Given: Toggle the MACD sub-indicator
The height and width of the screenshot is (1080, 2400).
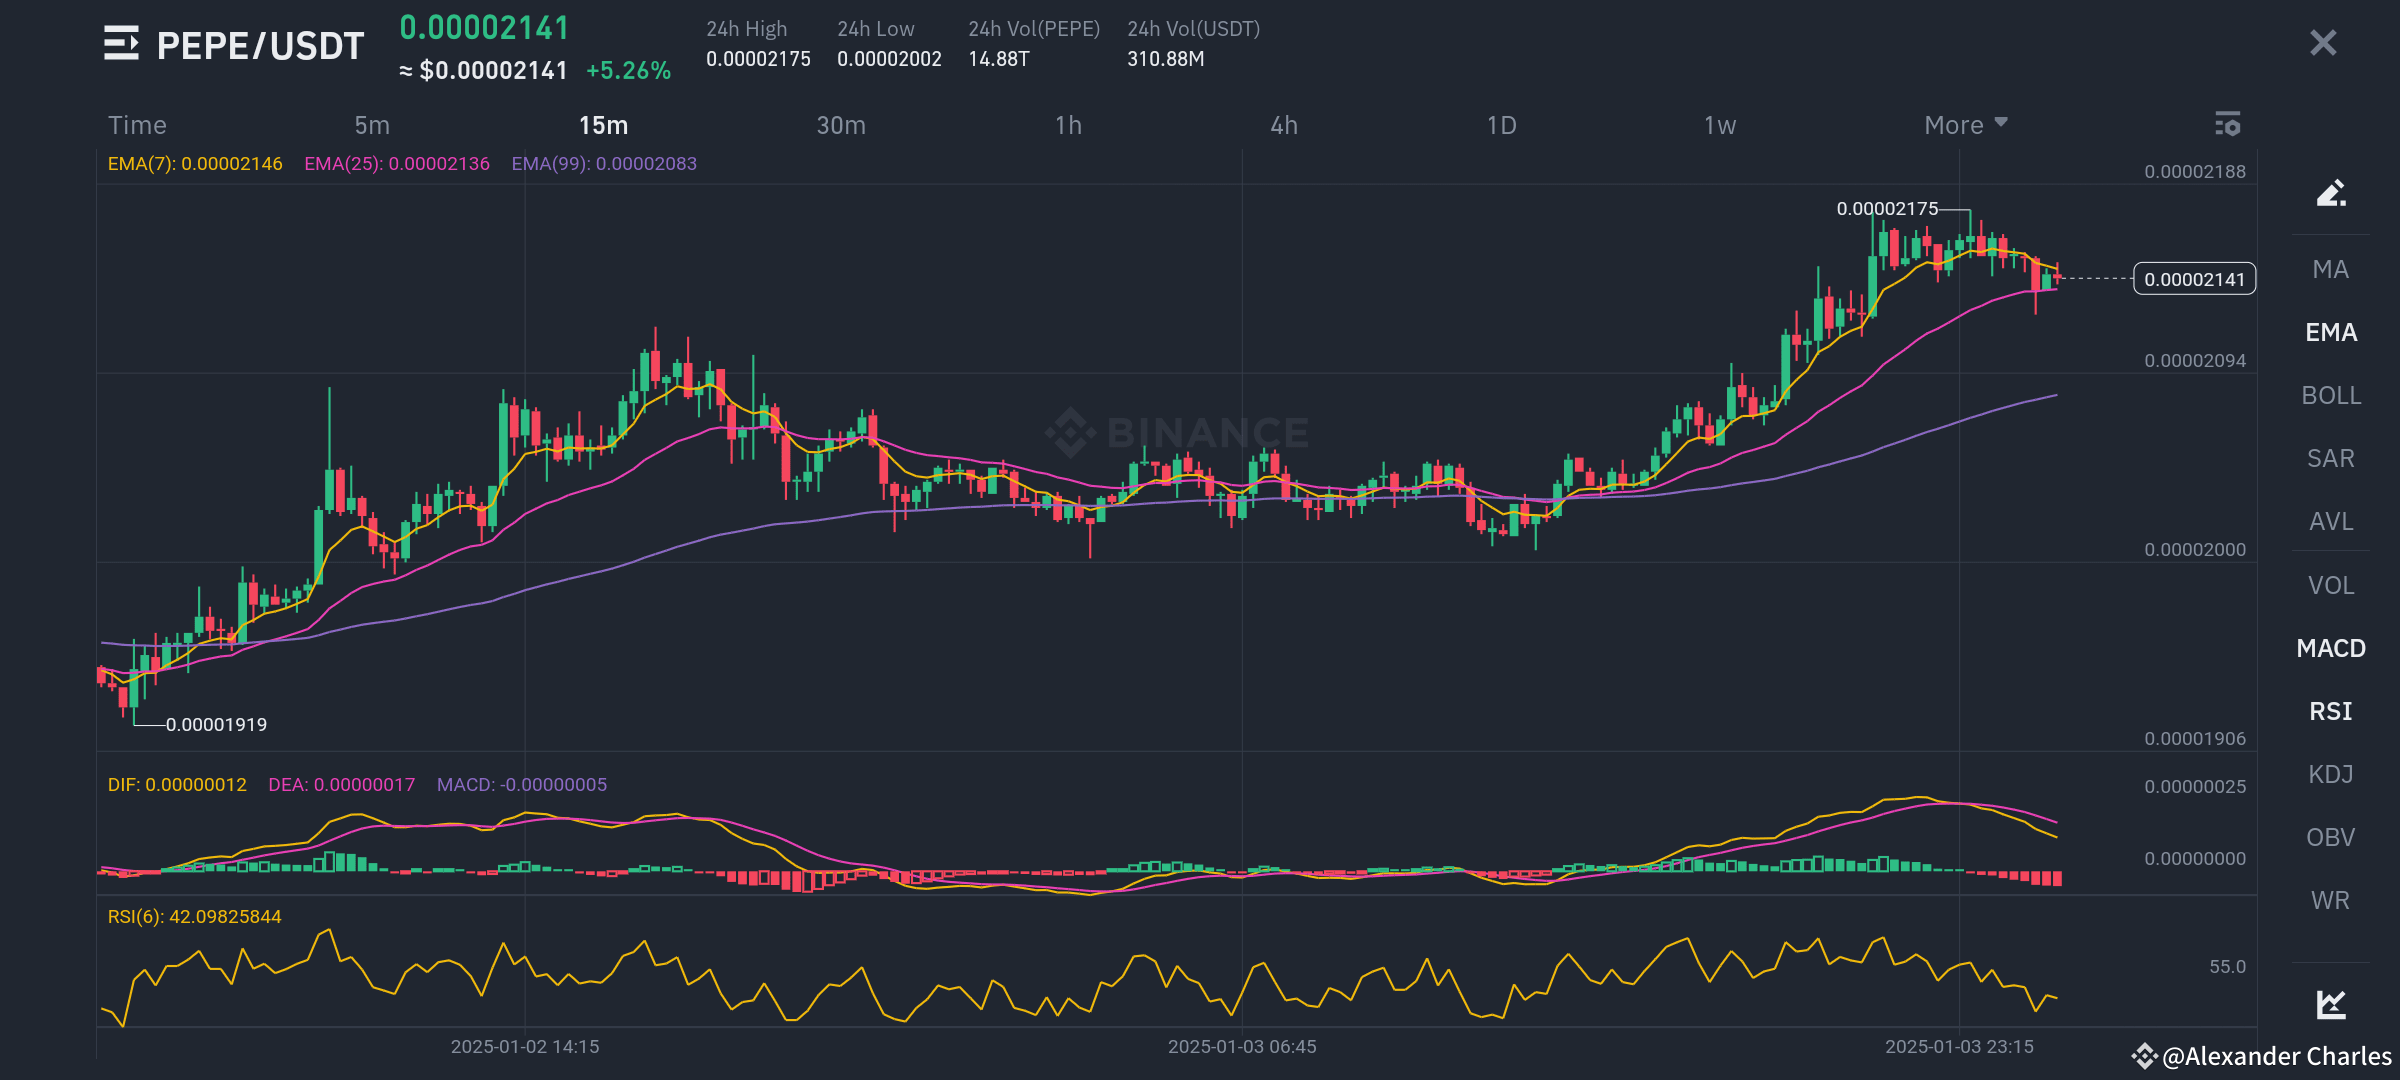Looking at the screenshot, I should tap(2331, 648).
